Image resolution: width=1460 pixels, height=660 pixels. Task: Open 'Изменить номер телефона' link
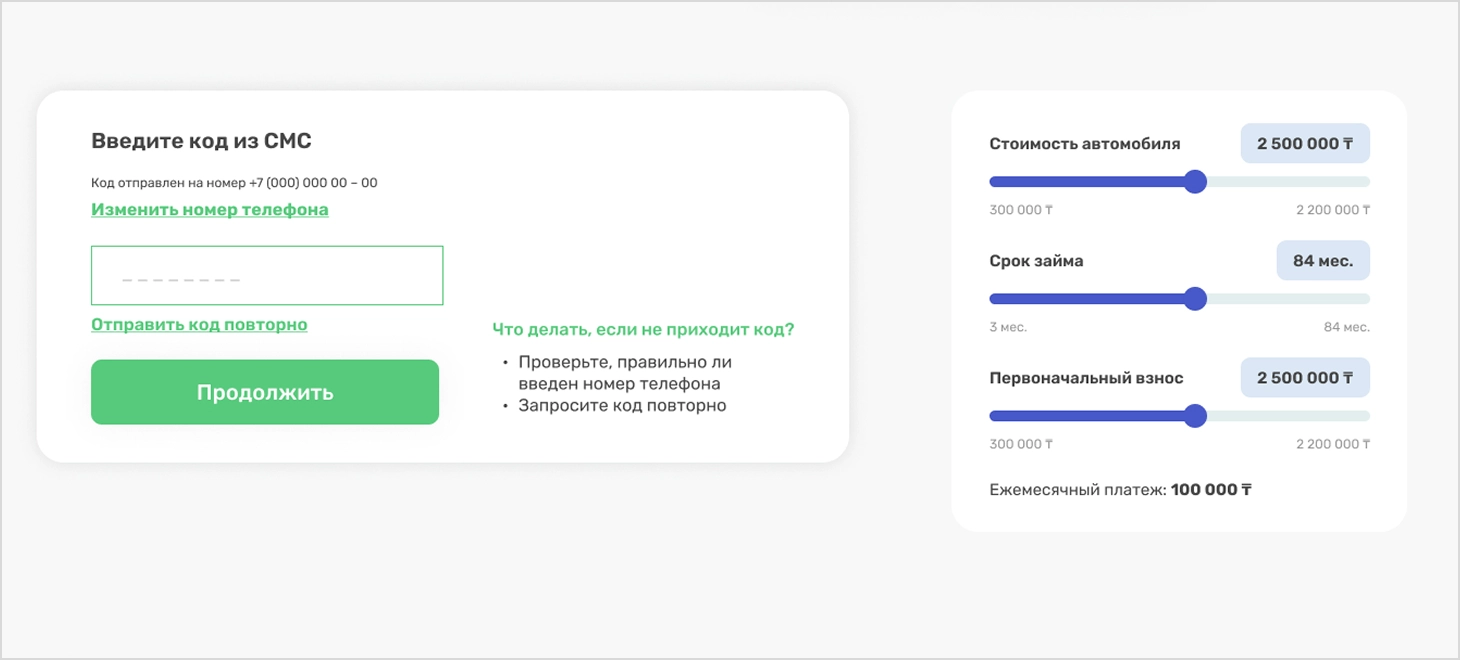click(209, 209)
